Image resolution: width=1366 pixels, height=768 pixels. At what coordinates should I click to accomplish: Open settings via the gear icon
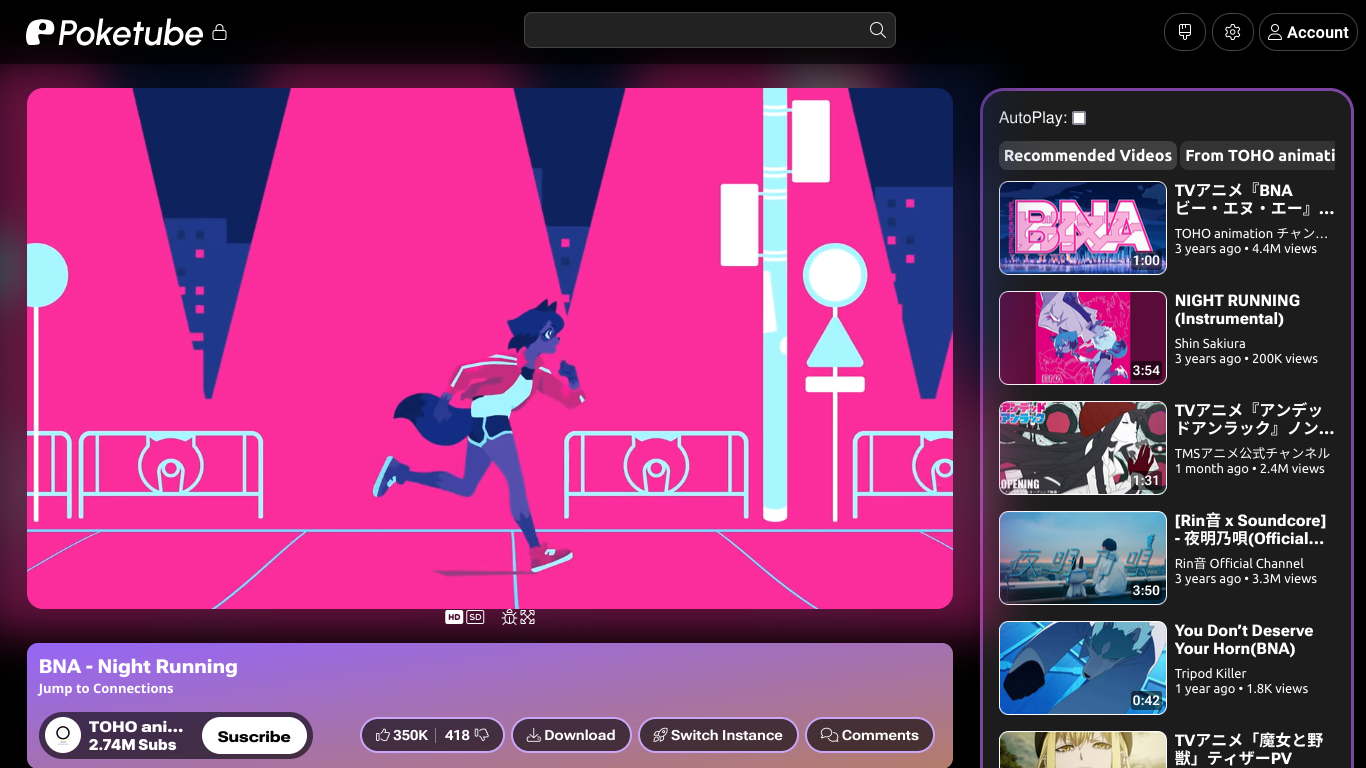1232,32
